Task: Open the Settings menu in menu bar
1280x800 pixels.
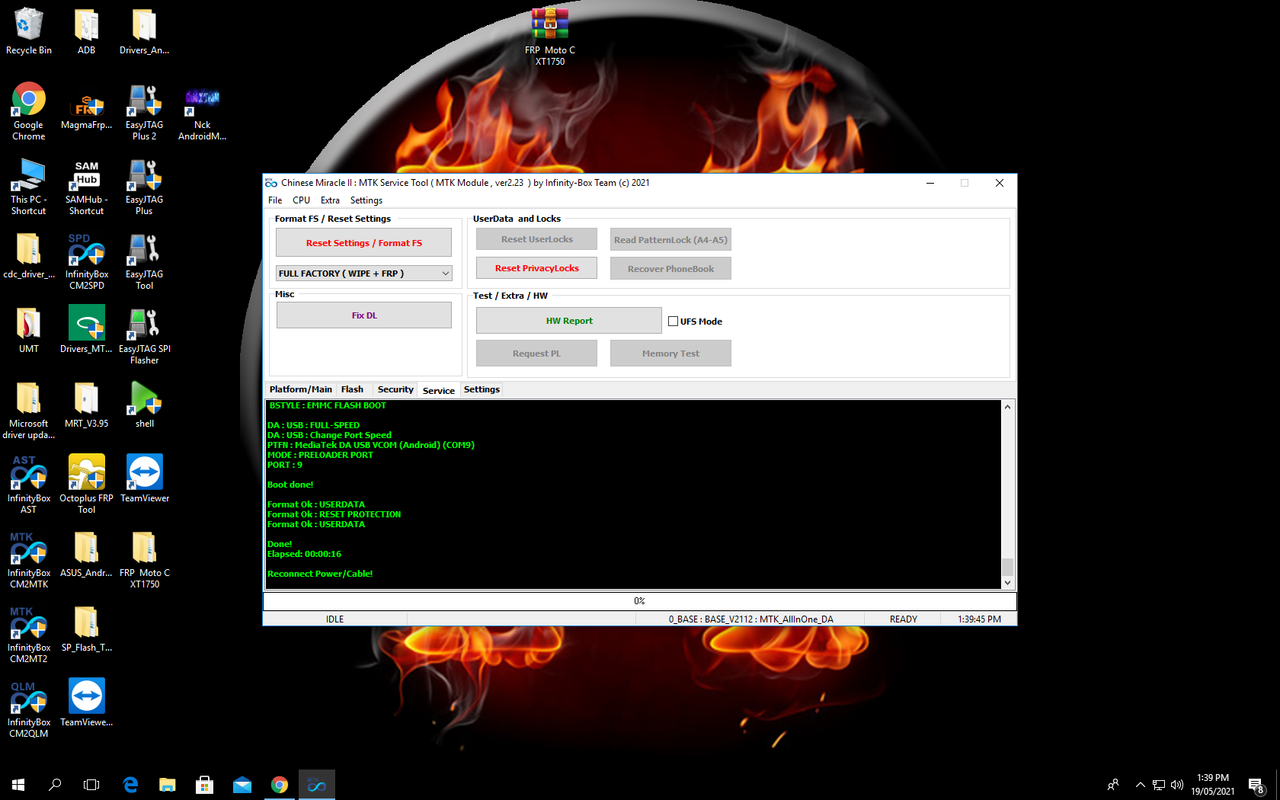Action: [x=366, y=200]
